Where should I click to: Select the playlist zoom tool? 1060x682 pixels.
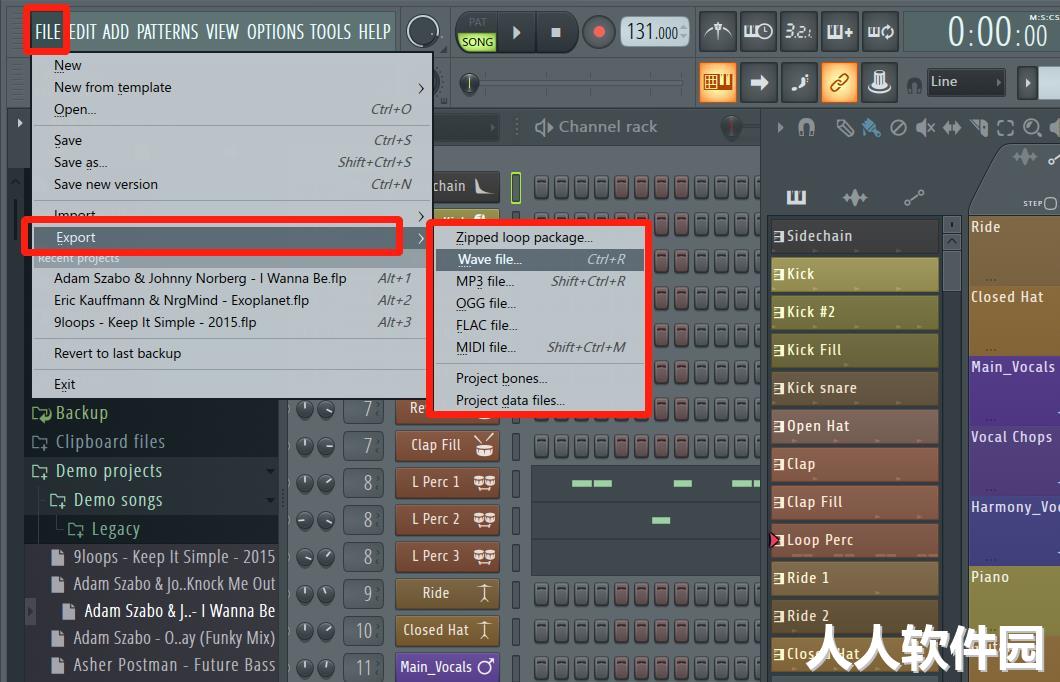coord(1032,127)
